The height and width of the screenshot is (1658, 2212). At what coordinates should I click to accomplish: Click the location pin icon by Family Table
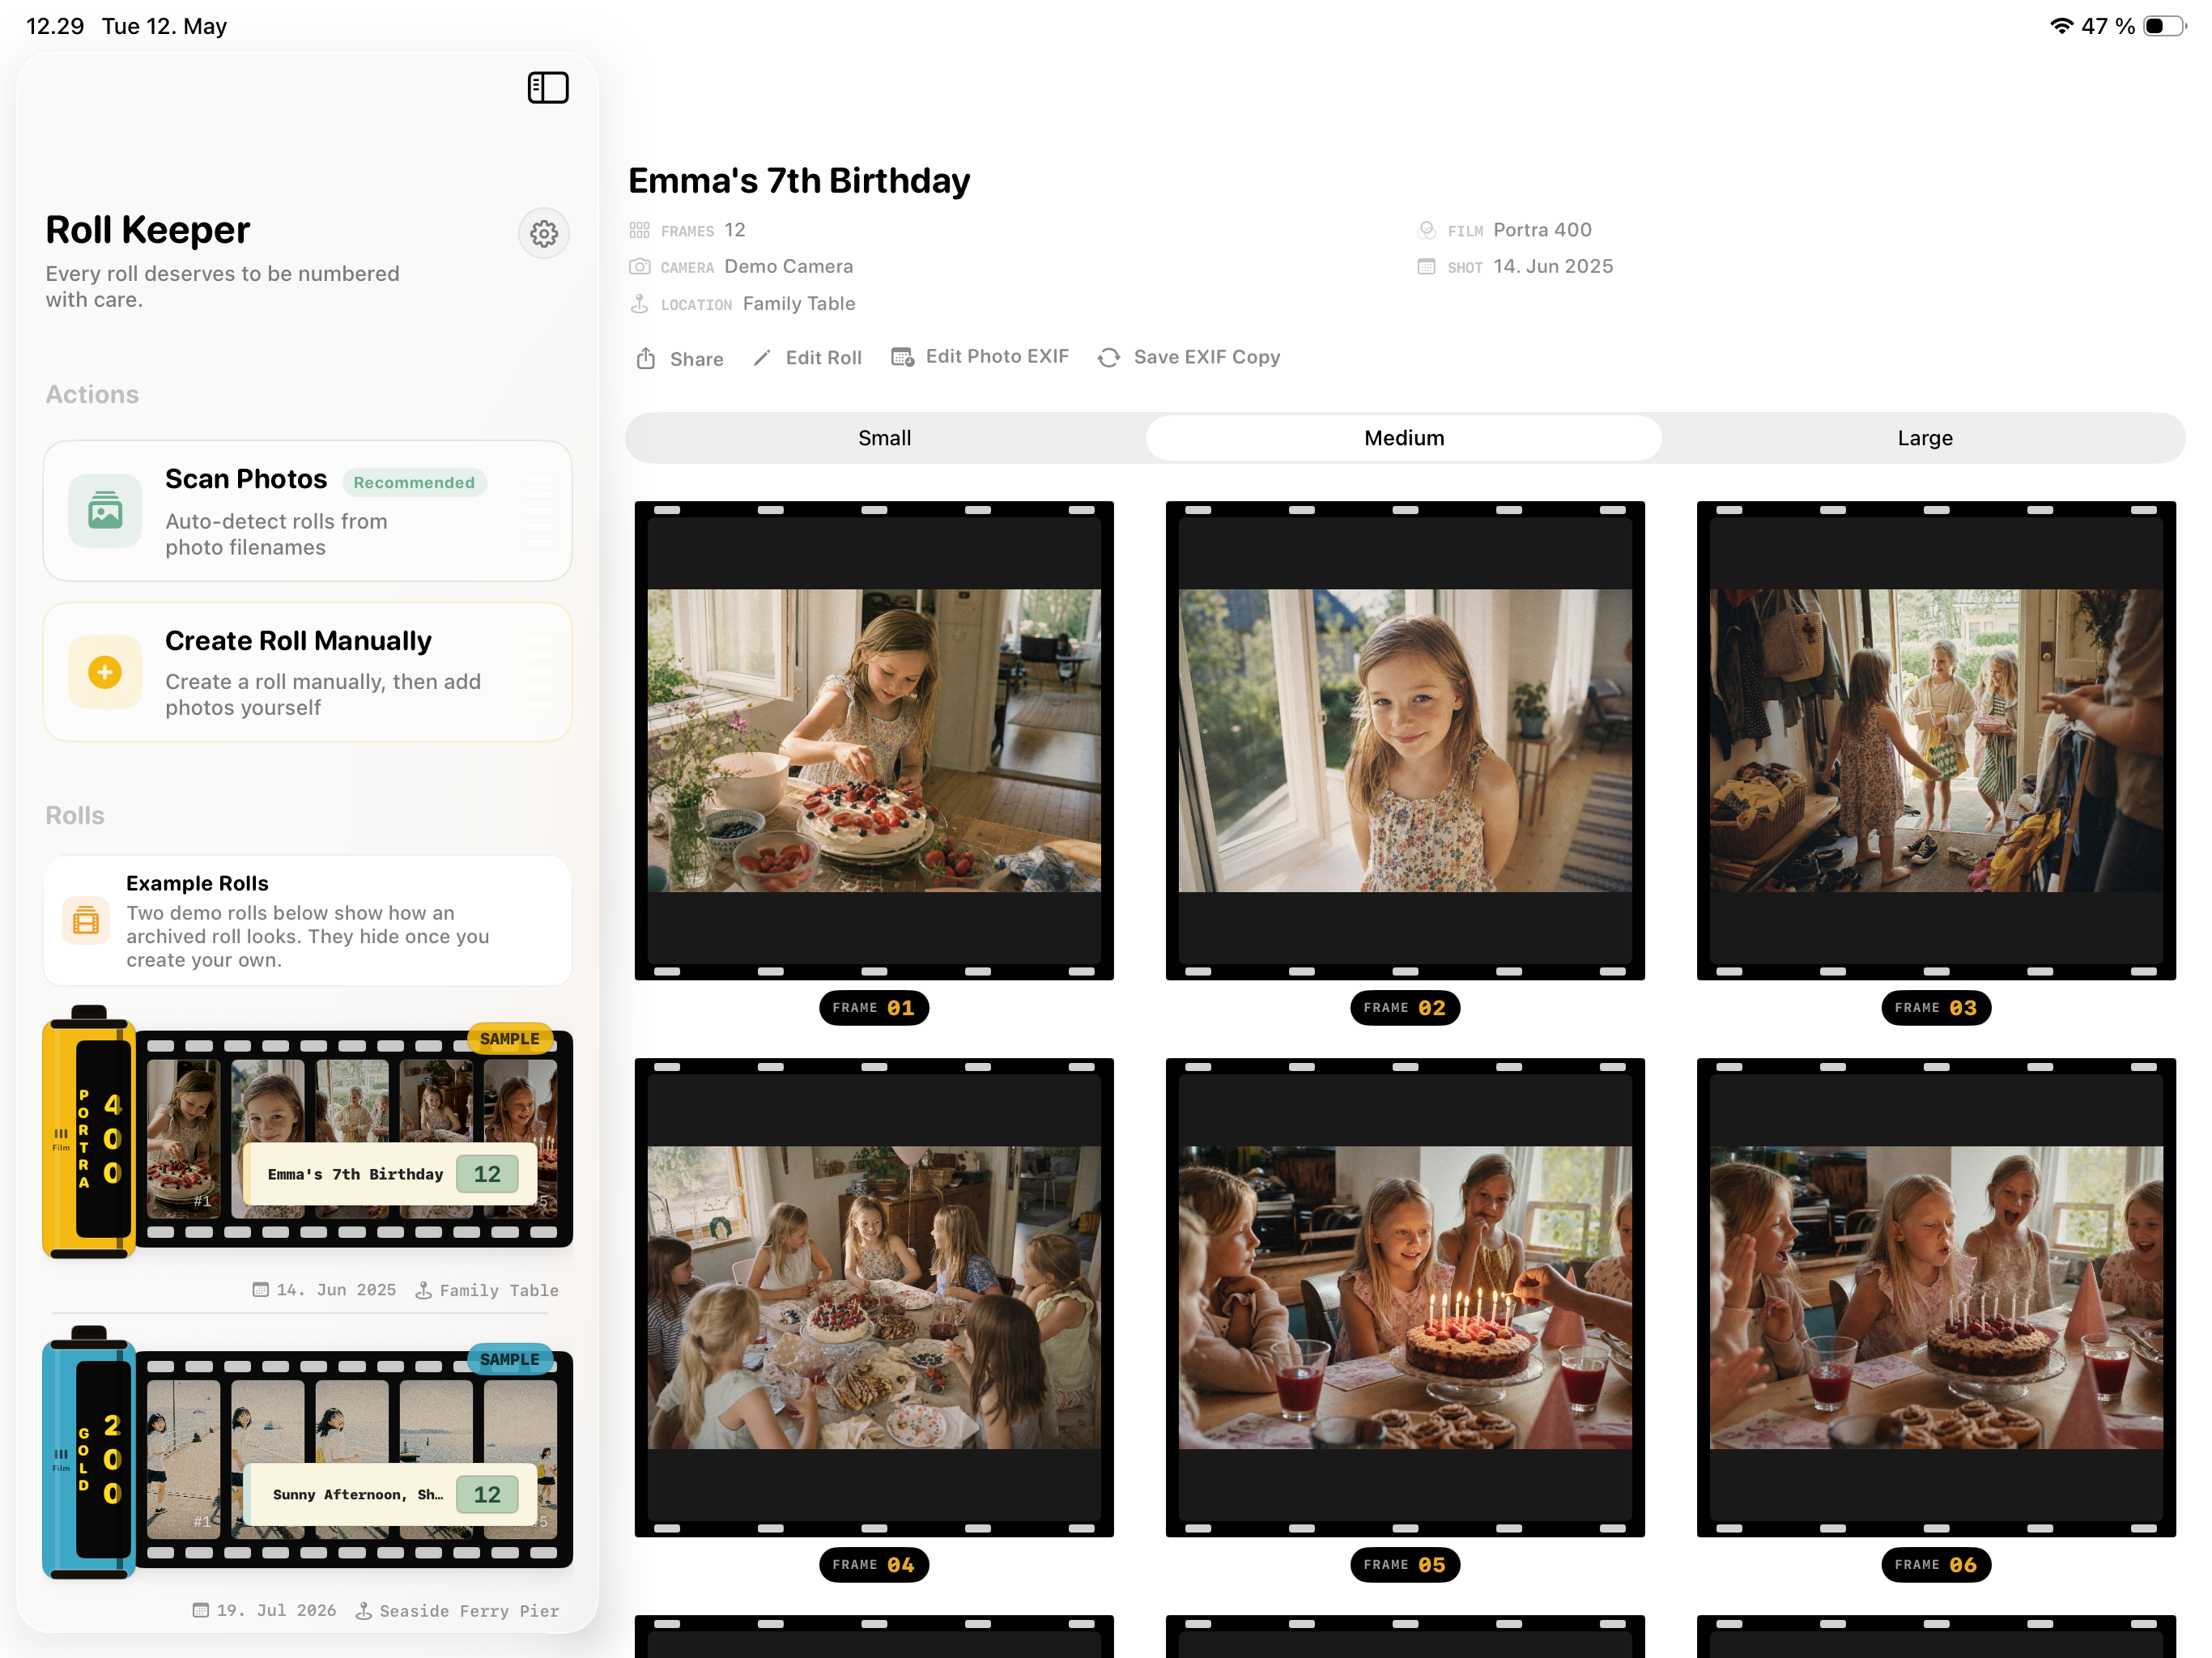coord(640,304)
